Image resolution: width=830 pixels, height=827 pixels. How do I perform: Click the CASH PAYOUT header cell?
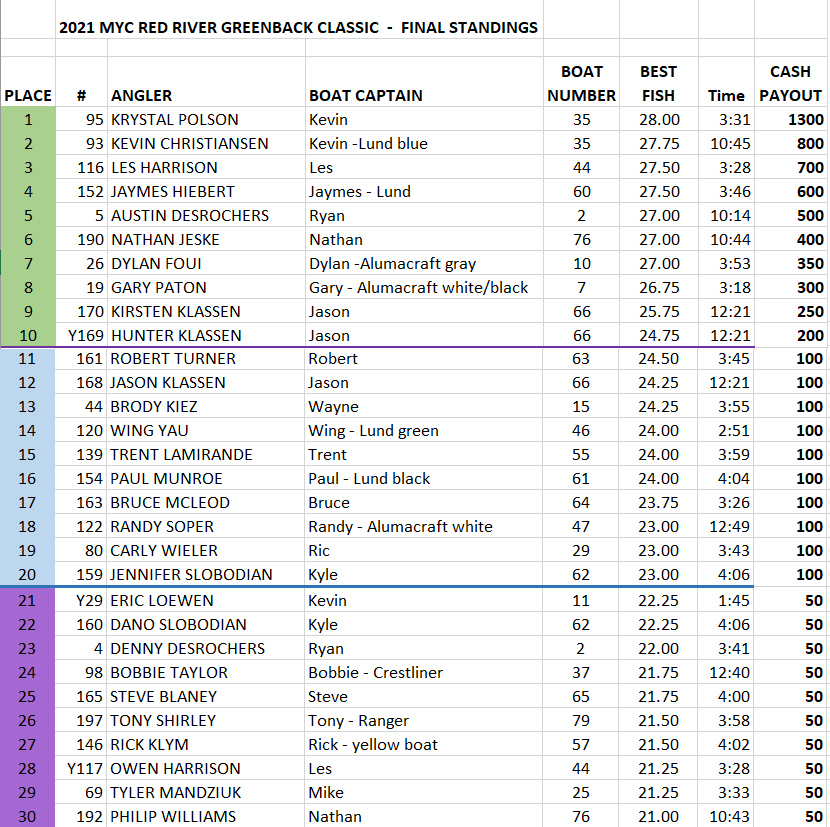pyautogui.click(x=790, y=84)
